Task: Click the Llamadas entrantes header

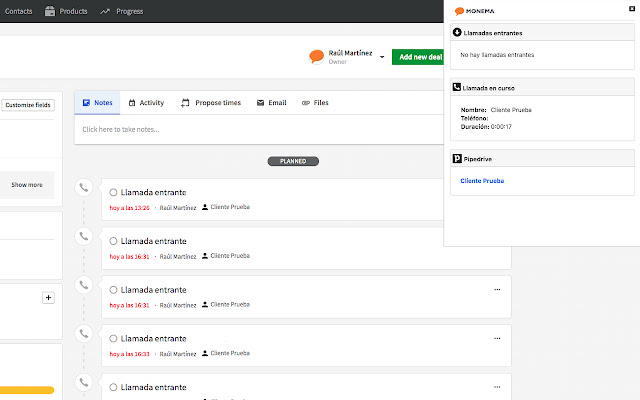Action: (542, 32)
